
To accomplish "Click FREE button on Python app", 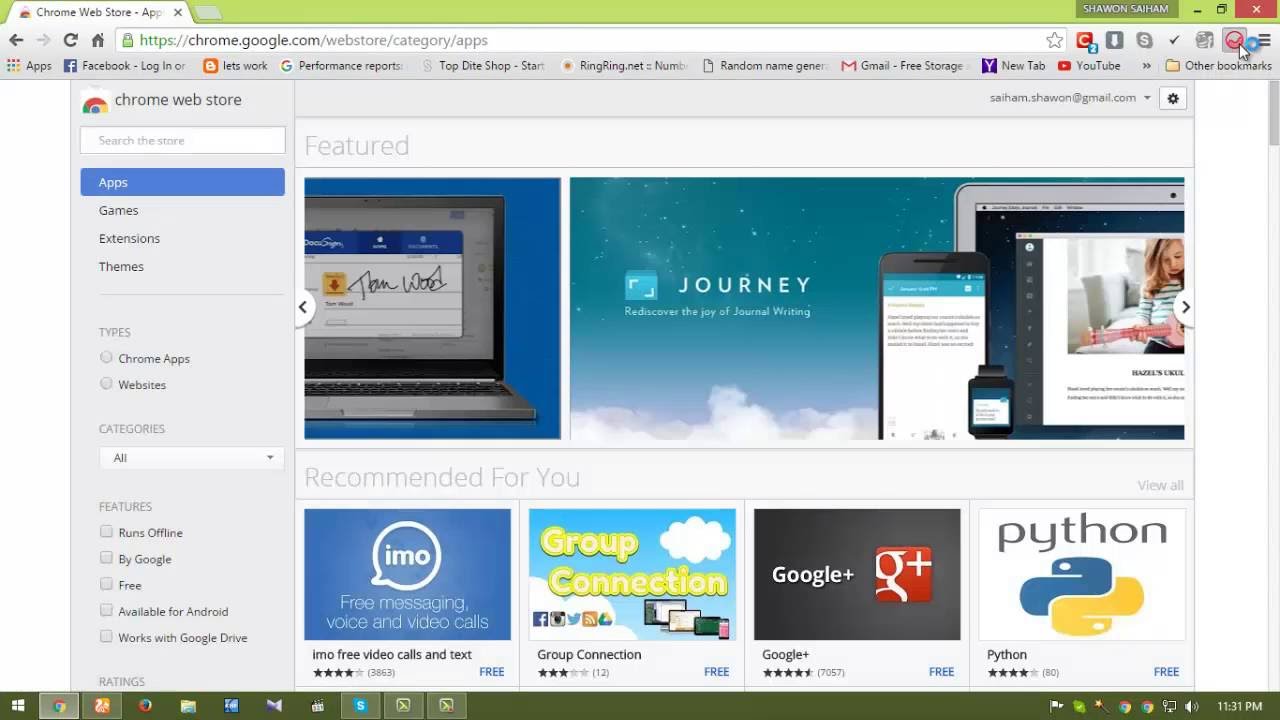I will coord(1166,672).
